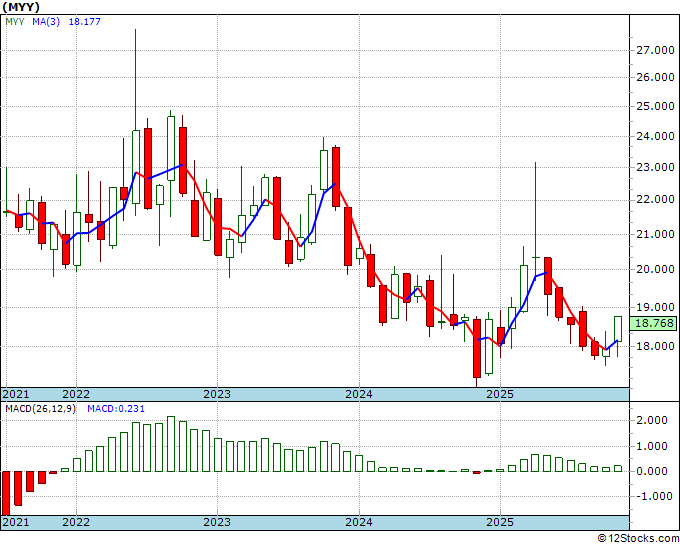The image size is (680, 546).
Task: Click the 20.000 price axis label
Action: click(655, 269)
